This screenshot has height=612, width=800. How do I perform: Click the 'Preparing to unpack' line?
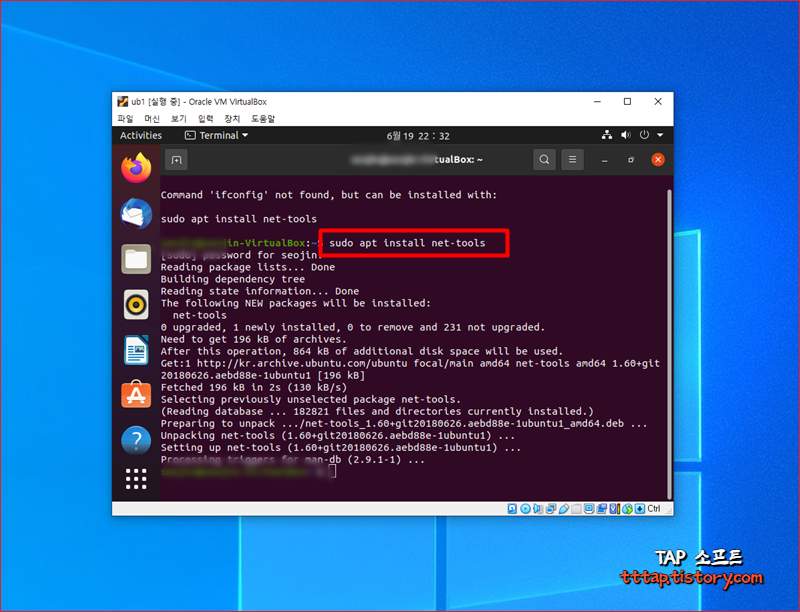pyautogui.click(x=404, y=424)
